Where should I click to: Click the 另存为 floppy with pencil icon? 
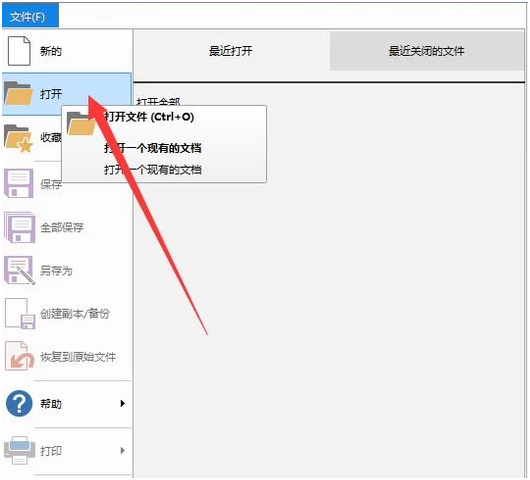pos(19,270)
